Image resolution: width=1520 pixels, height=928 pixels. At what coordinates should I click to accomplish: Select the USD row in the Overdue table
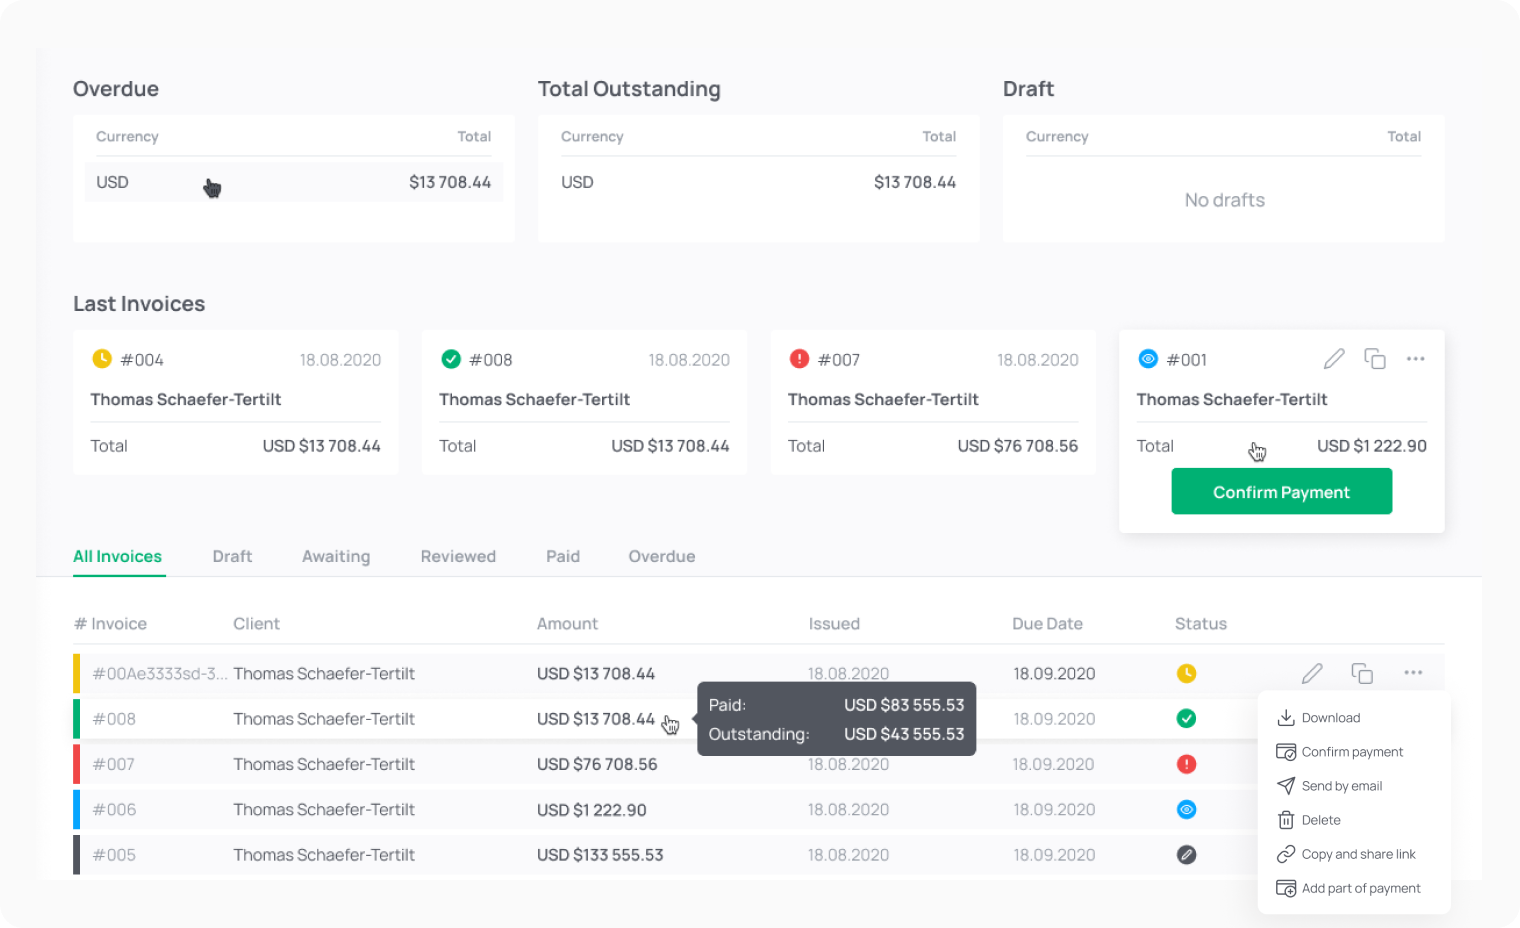point(293,182)
